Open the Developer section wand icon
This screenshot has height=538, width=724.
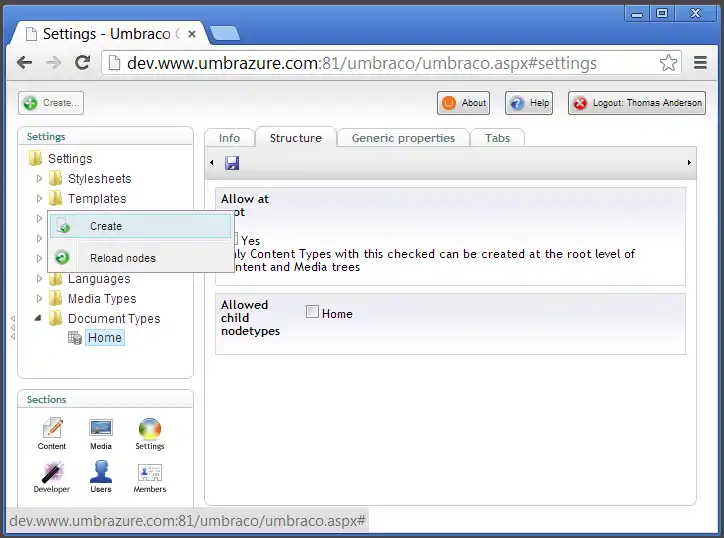52,472
